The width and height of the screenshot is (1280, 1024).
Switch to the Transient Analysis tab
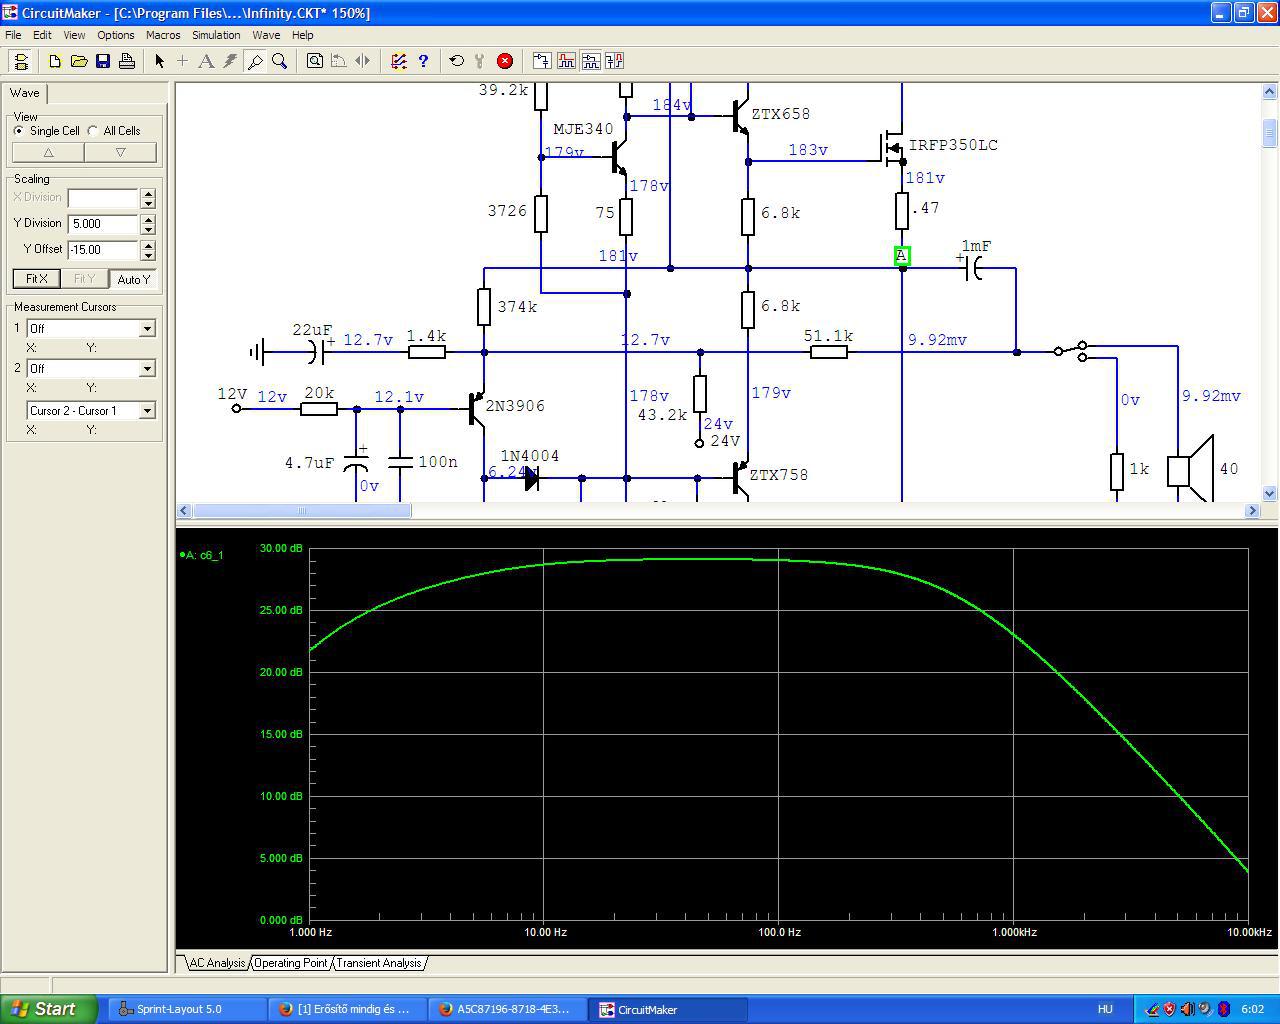tap(378, 963)
